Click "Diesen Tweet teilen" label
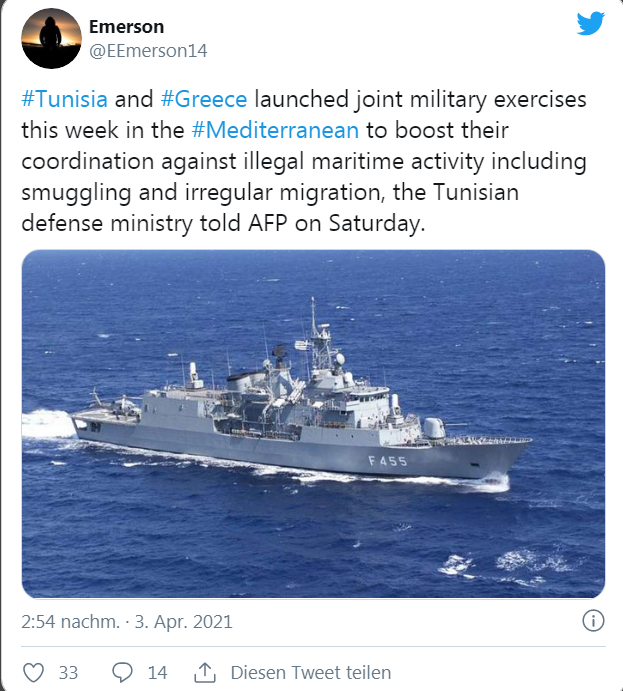 [x=310, y=672]
